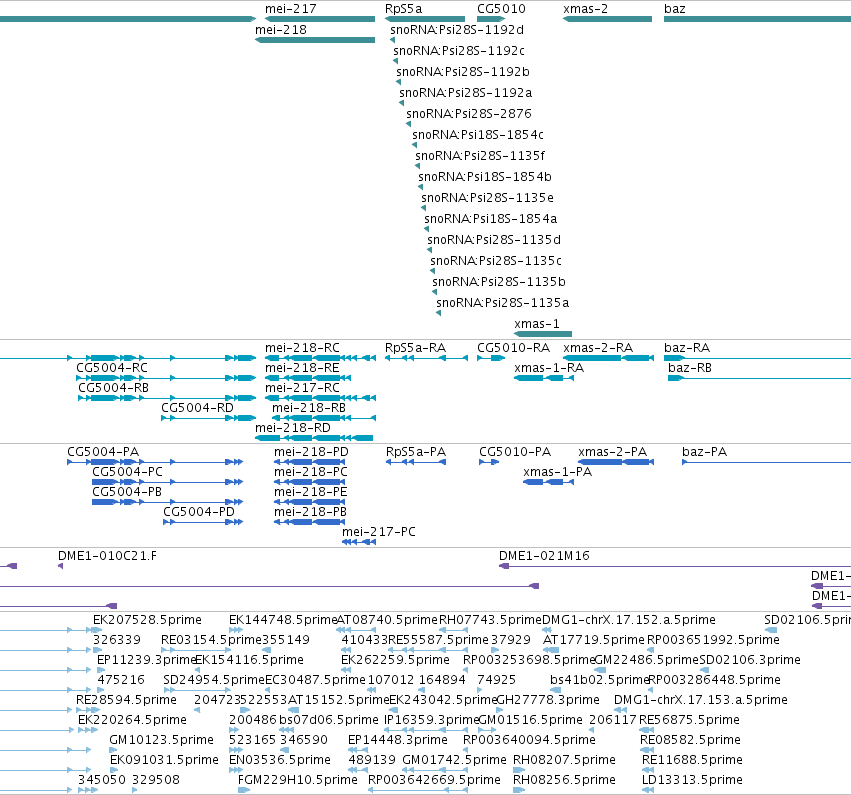Click snoRNA:Psi28S-1192d label

tap(457, 30)
